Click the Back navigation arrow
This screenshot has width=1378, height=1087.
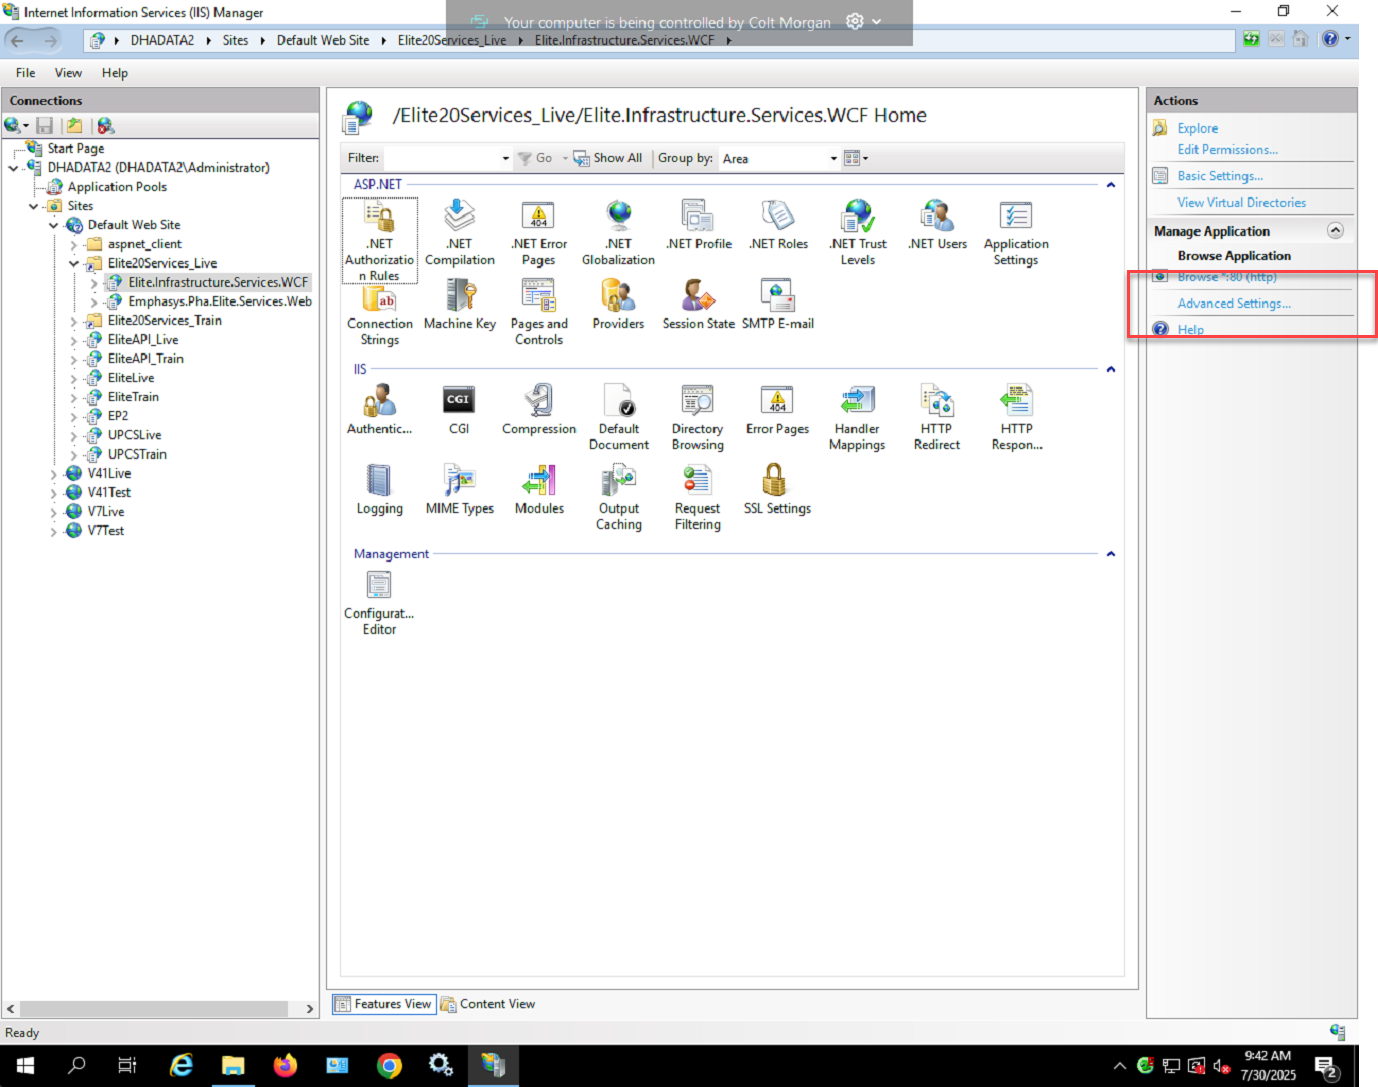pos(16,40)
